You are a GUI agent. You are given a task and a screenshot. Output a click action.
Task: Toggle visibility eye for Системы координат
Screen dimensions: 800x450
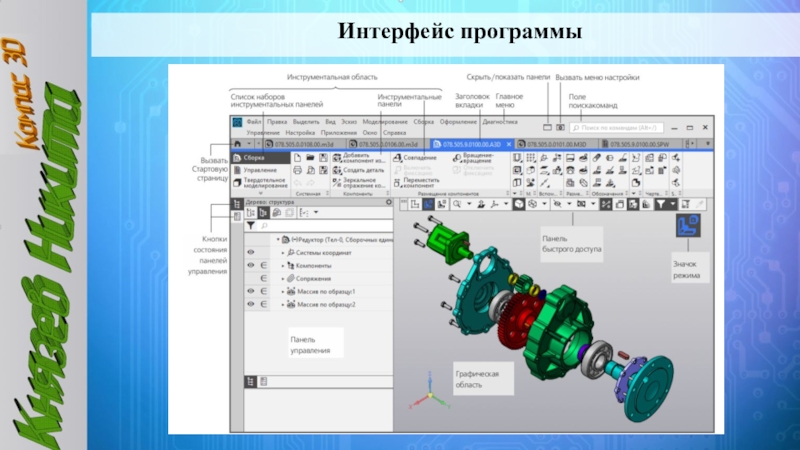pos(251,253)
